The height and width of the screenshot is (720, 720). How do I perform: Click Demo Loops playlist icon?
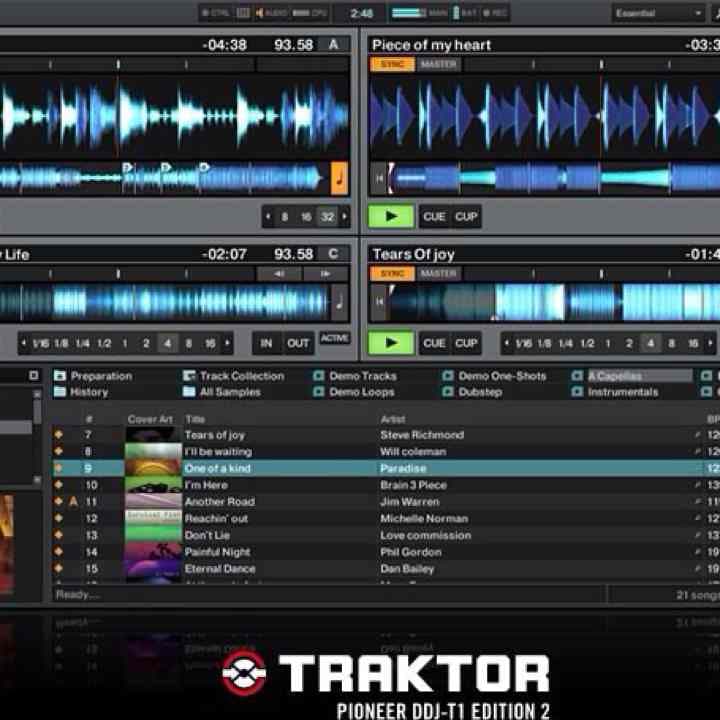318,392
